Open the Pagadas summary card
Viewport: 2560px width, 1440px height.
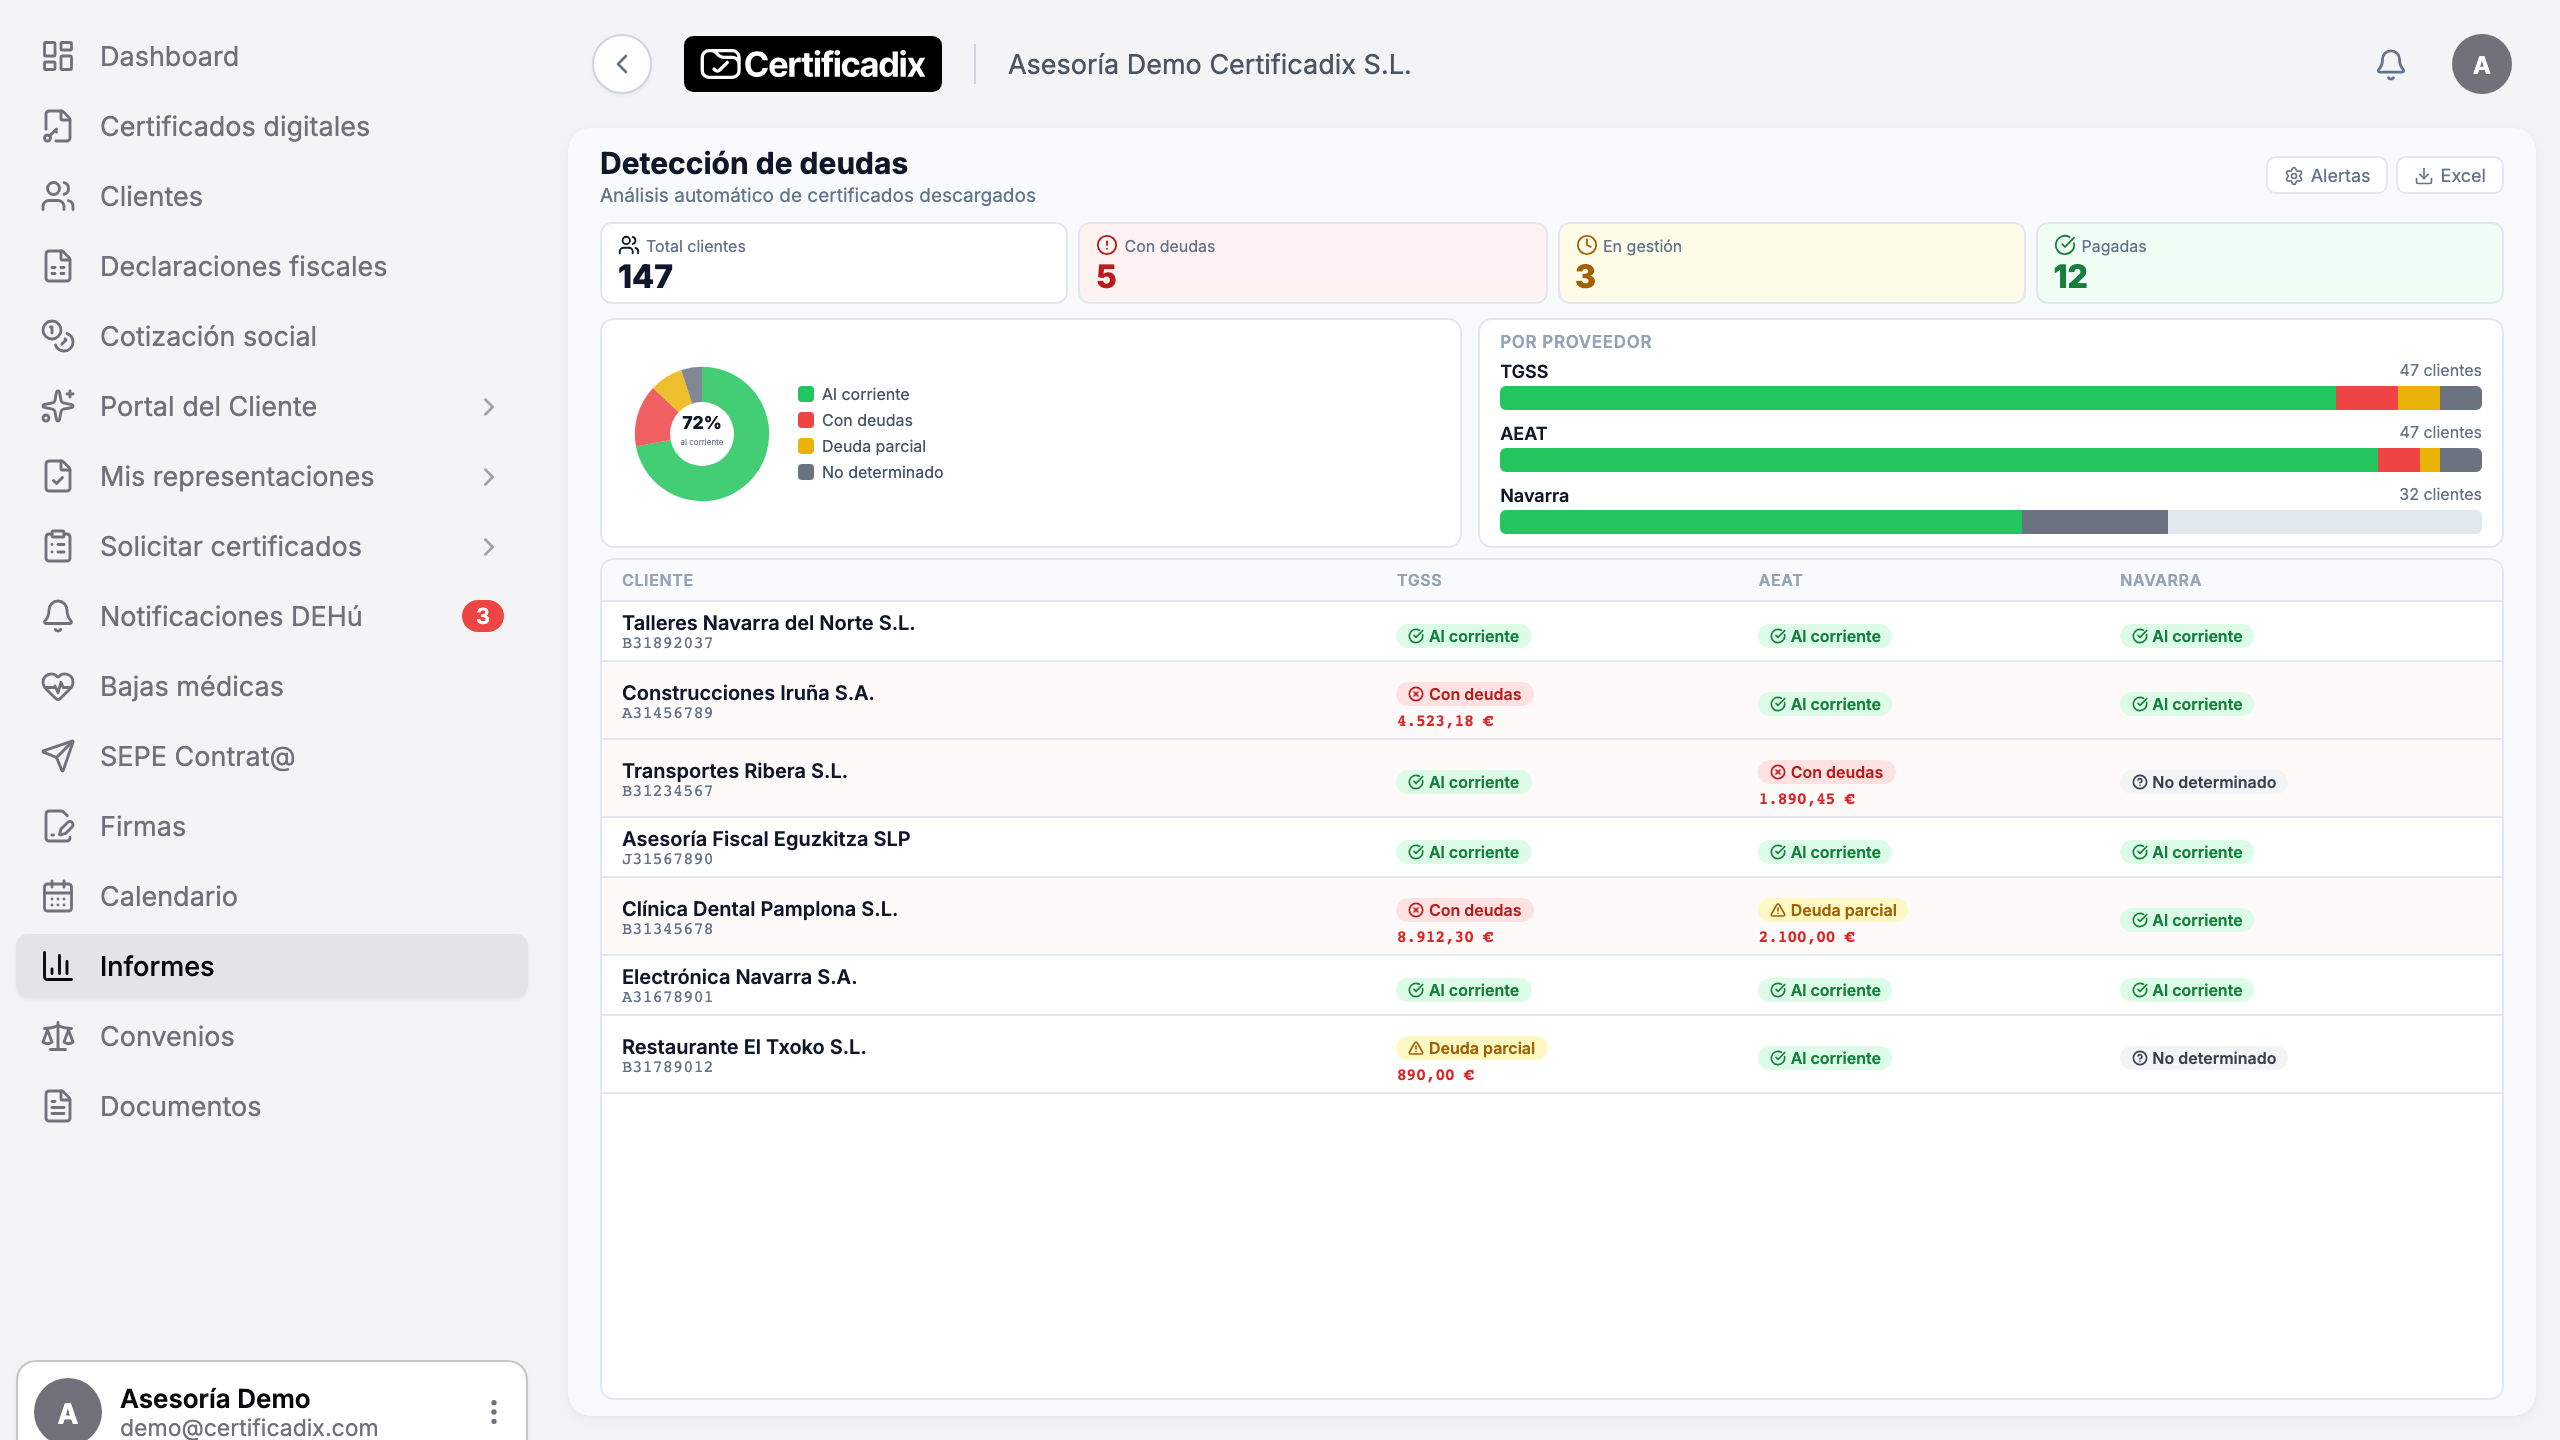click(2270, 262)
